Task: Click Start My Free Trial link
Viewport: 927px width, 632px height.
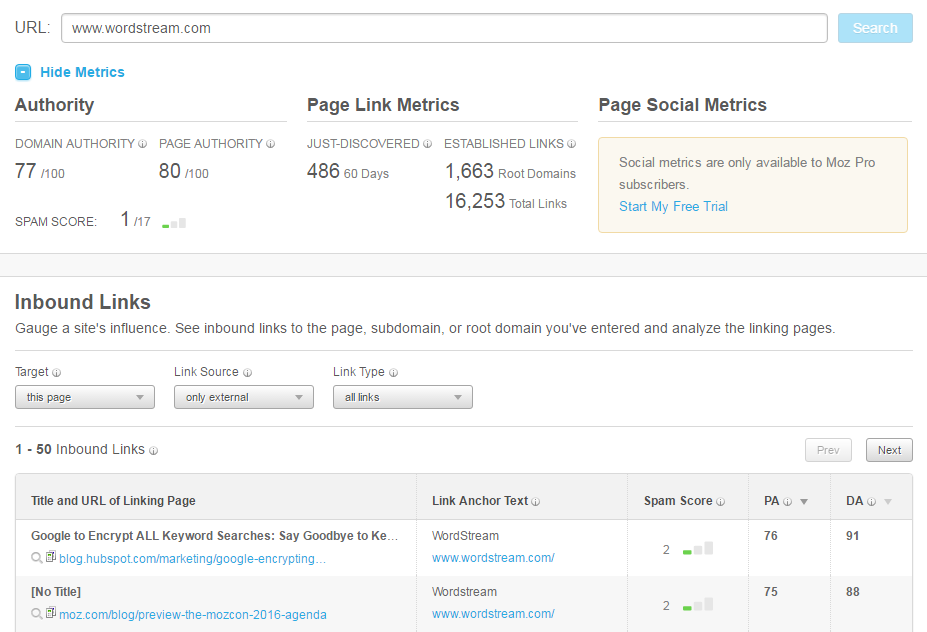Action: coord(673,206)
